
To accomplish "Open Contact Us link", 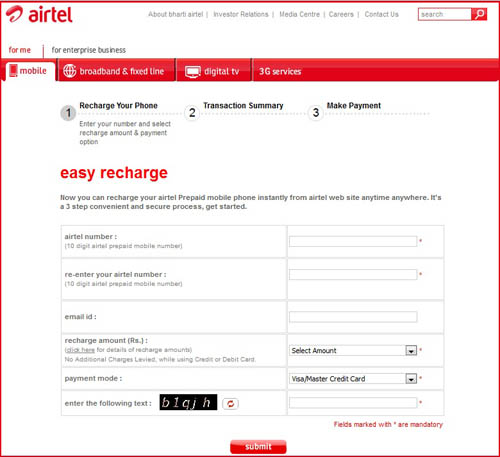I will pyautogui.click(x=382, y=14).
